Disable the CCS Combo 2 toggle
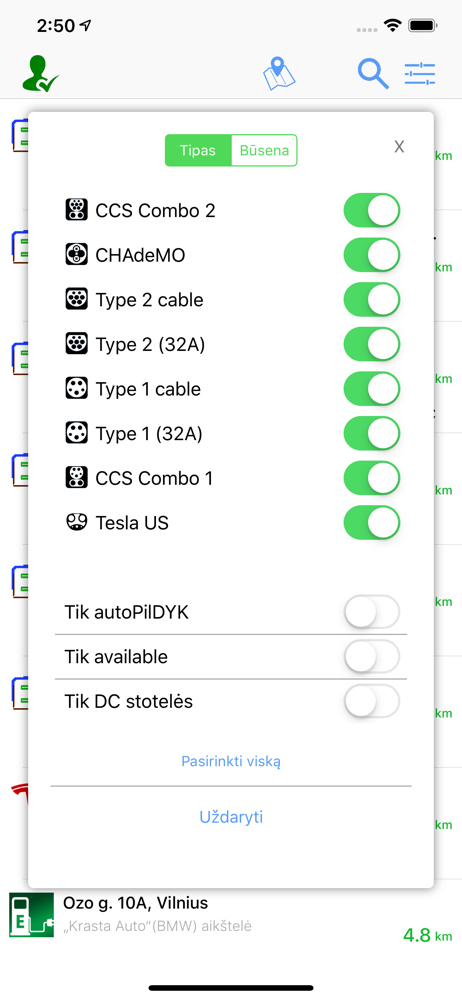 [372, 210]
